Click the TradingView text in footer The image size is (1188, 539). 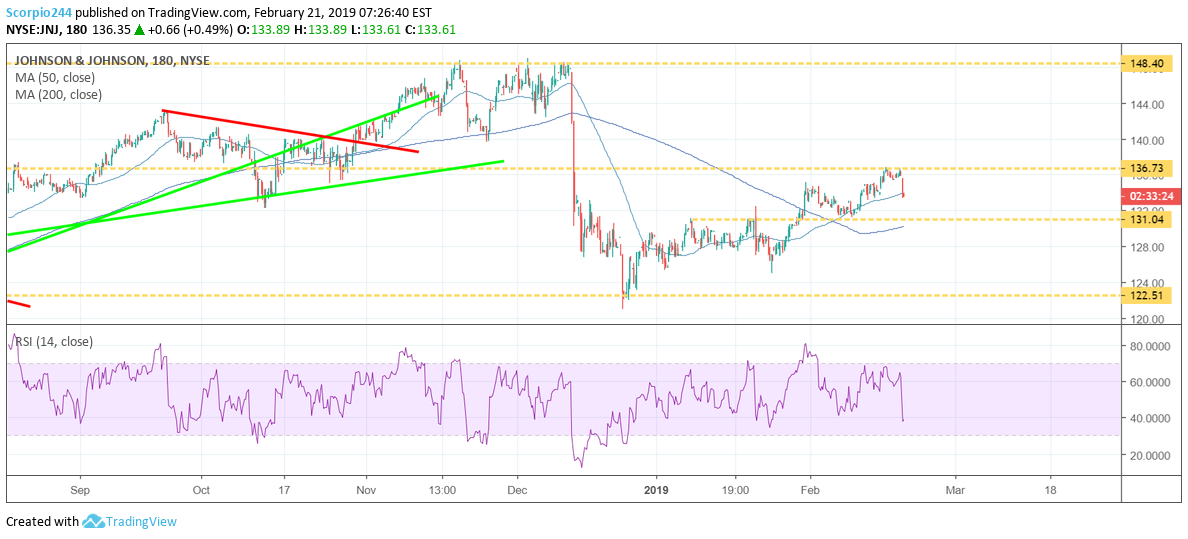pos(143,521)
